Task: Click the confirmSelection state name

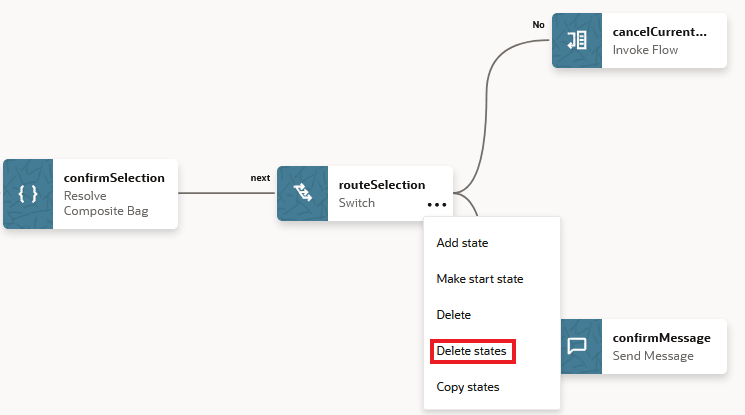Action: tap(114, 178)
